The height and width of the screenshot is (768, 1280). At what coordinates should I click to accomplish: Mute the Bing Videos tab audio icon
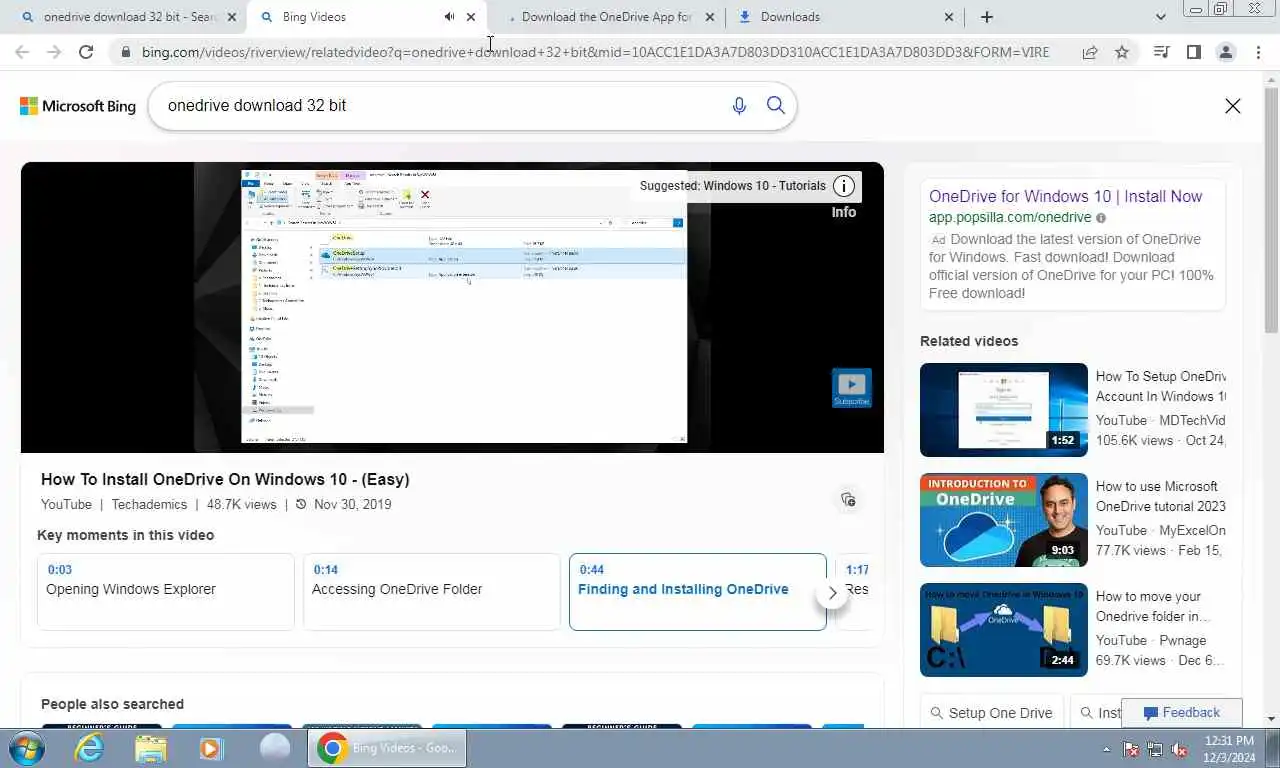(x=449, y=17)
